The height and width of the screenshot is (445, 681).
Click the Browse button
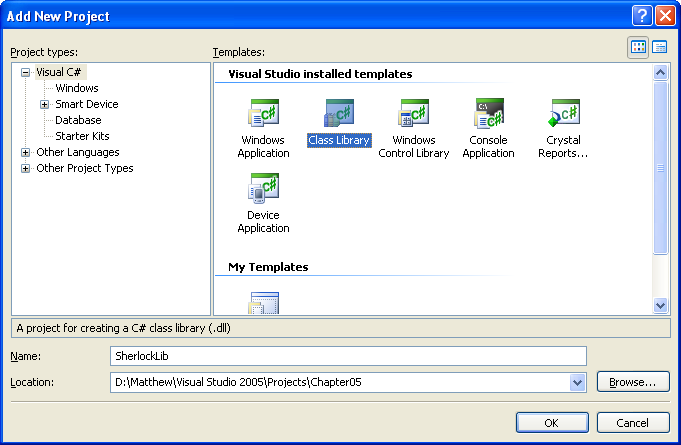coord(632,382)
